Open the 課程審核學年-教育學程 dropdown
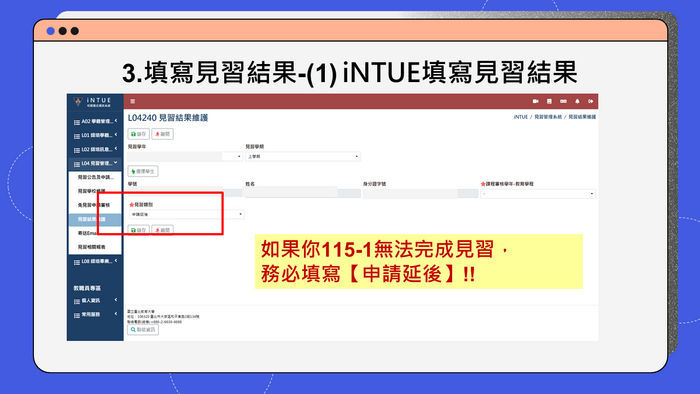The image size is (700, 394). 538,194
